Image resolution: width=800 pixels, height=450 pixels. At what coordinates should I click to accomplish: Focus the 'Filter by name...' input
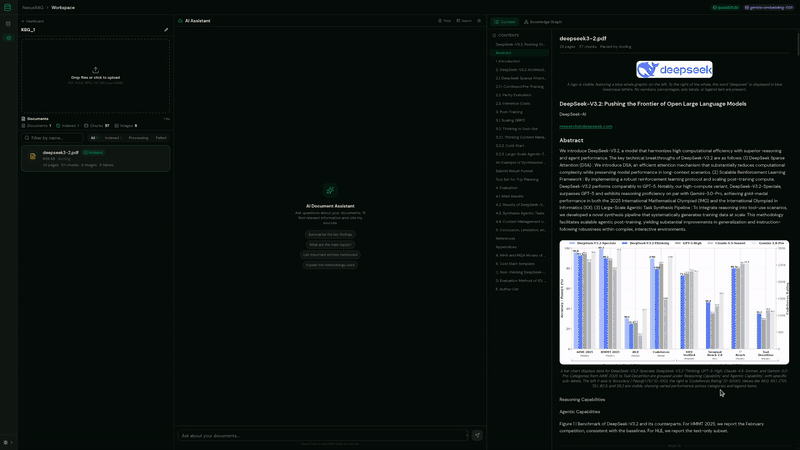(x=52, y=138)
